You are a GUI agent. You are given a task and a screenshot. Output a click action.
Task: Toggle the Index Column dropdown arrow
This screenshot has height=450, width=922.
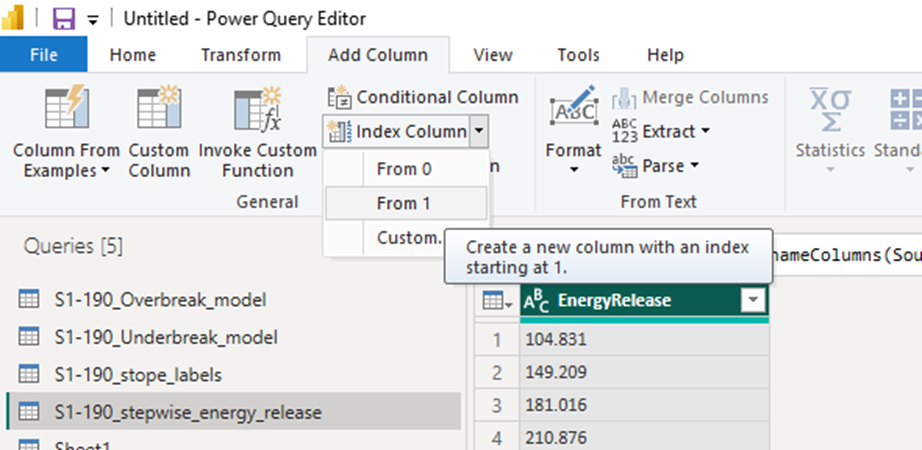coord(479,131)
